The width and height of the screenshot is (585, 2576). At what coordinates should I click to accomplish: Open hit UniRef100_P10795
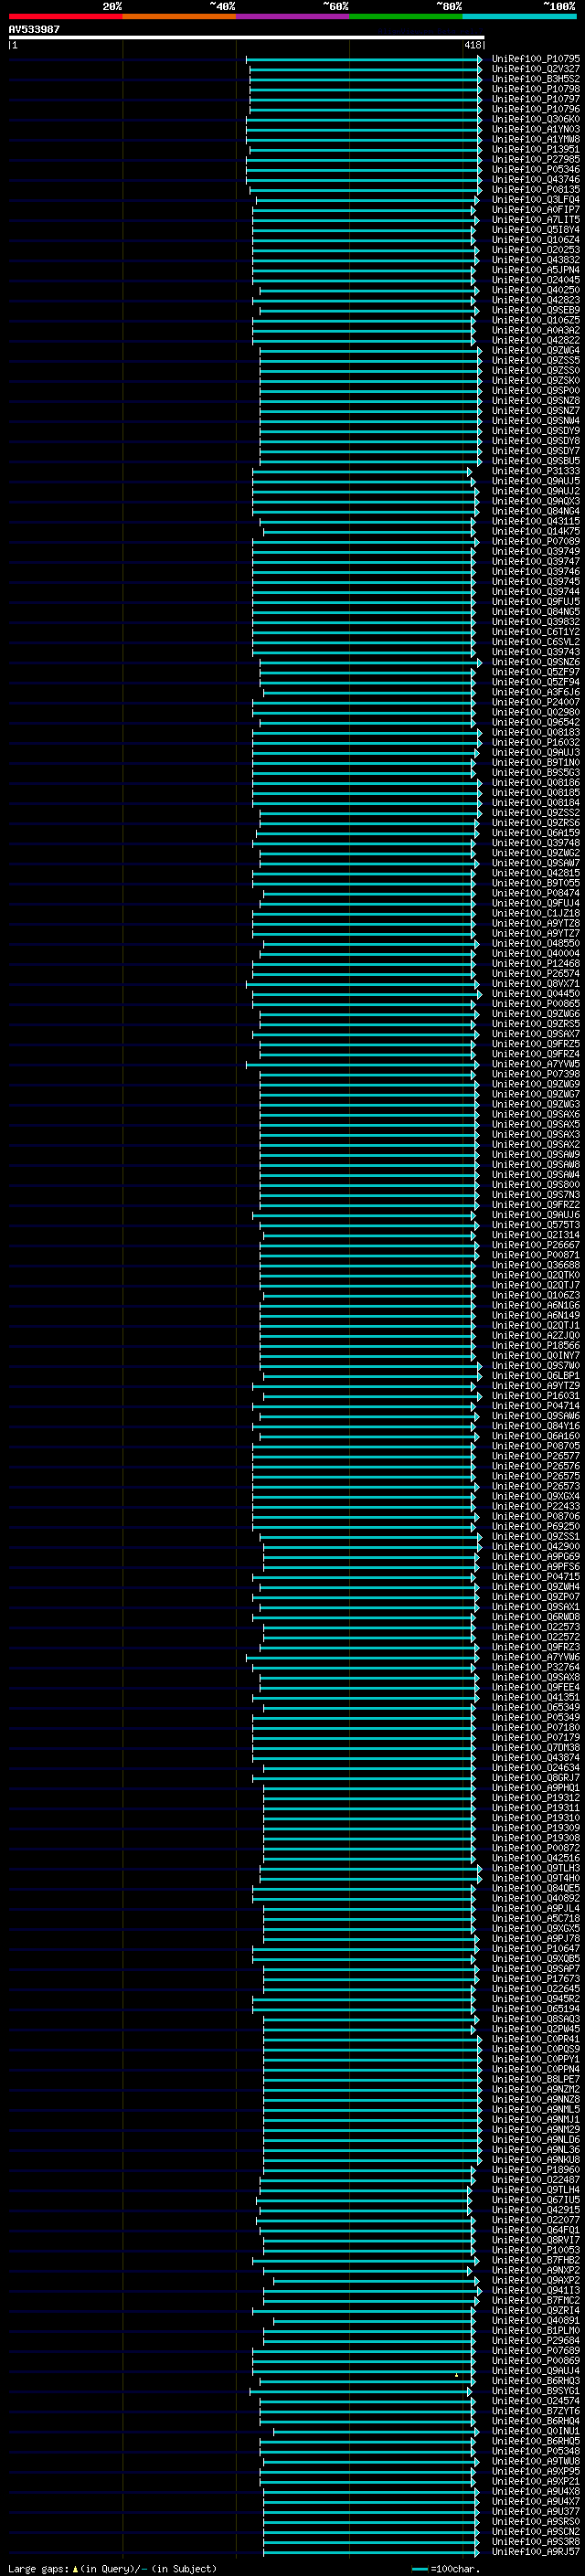coord(535,59)
